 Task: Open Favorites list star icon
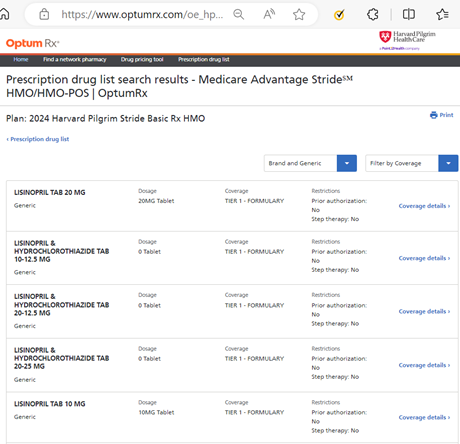pyautogui.click(x=442, y=14)
